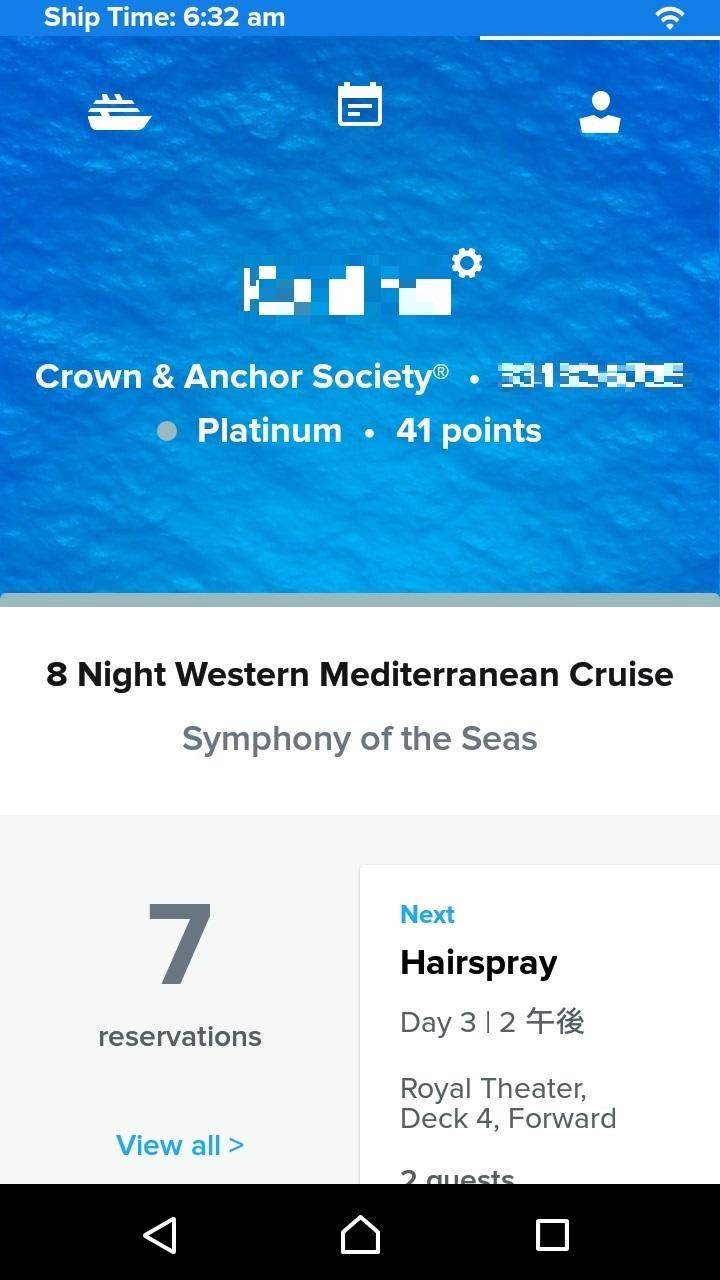Tap the 41 points text
720x1280 pixels.
pyautogui.click(x=469, y=431)
